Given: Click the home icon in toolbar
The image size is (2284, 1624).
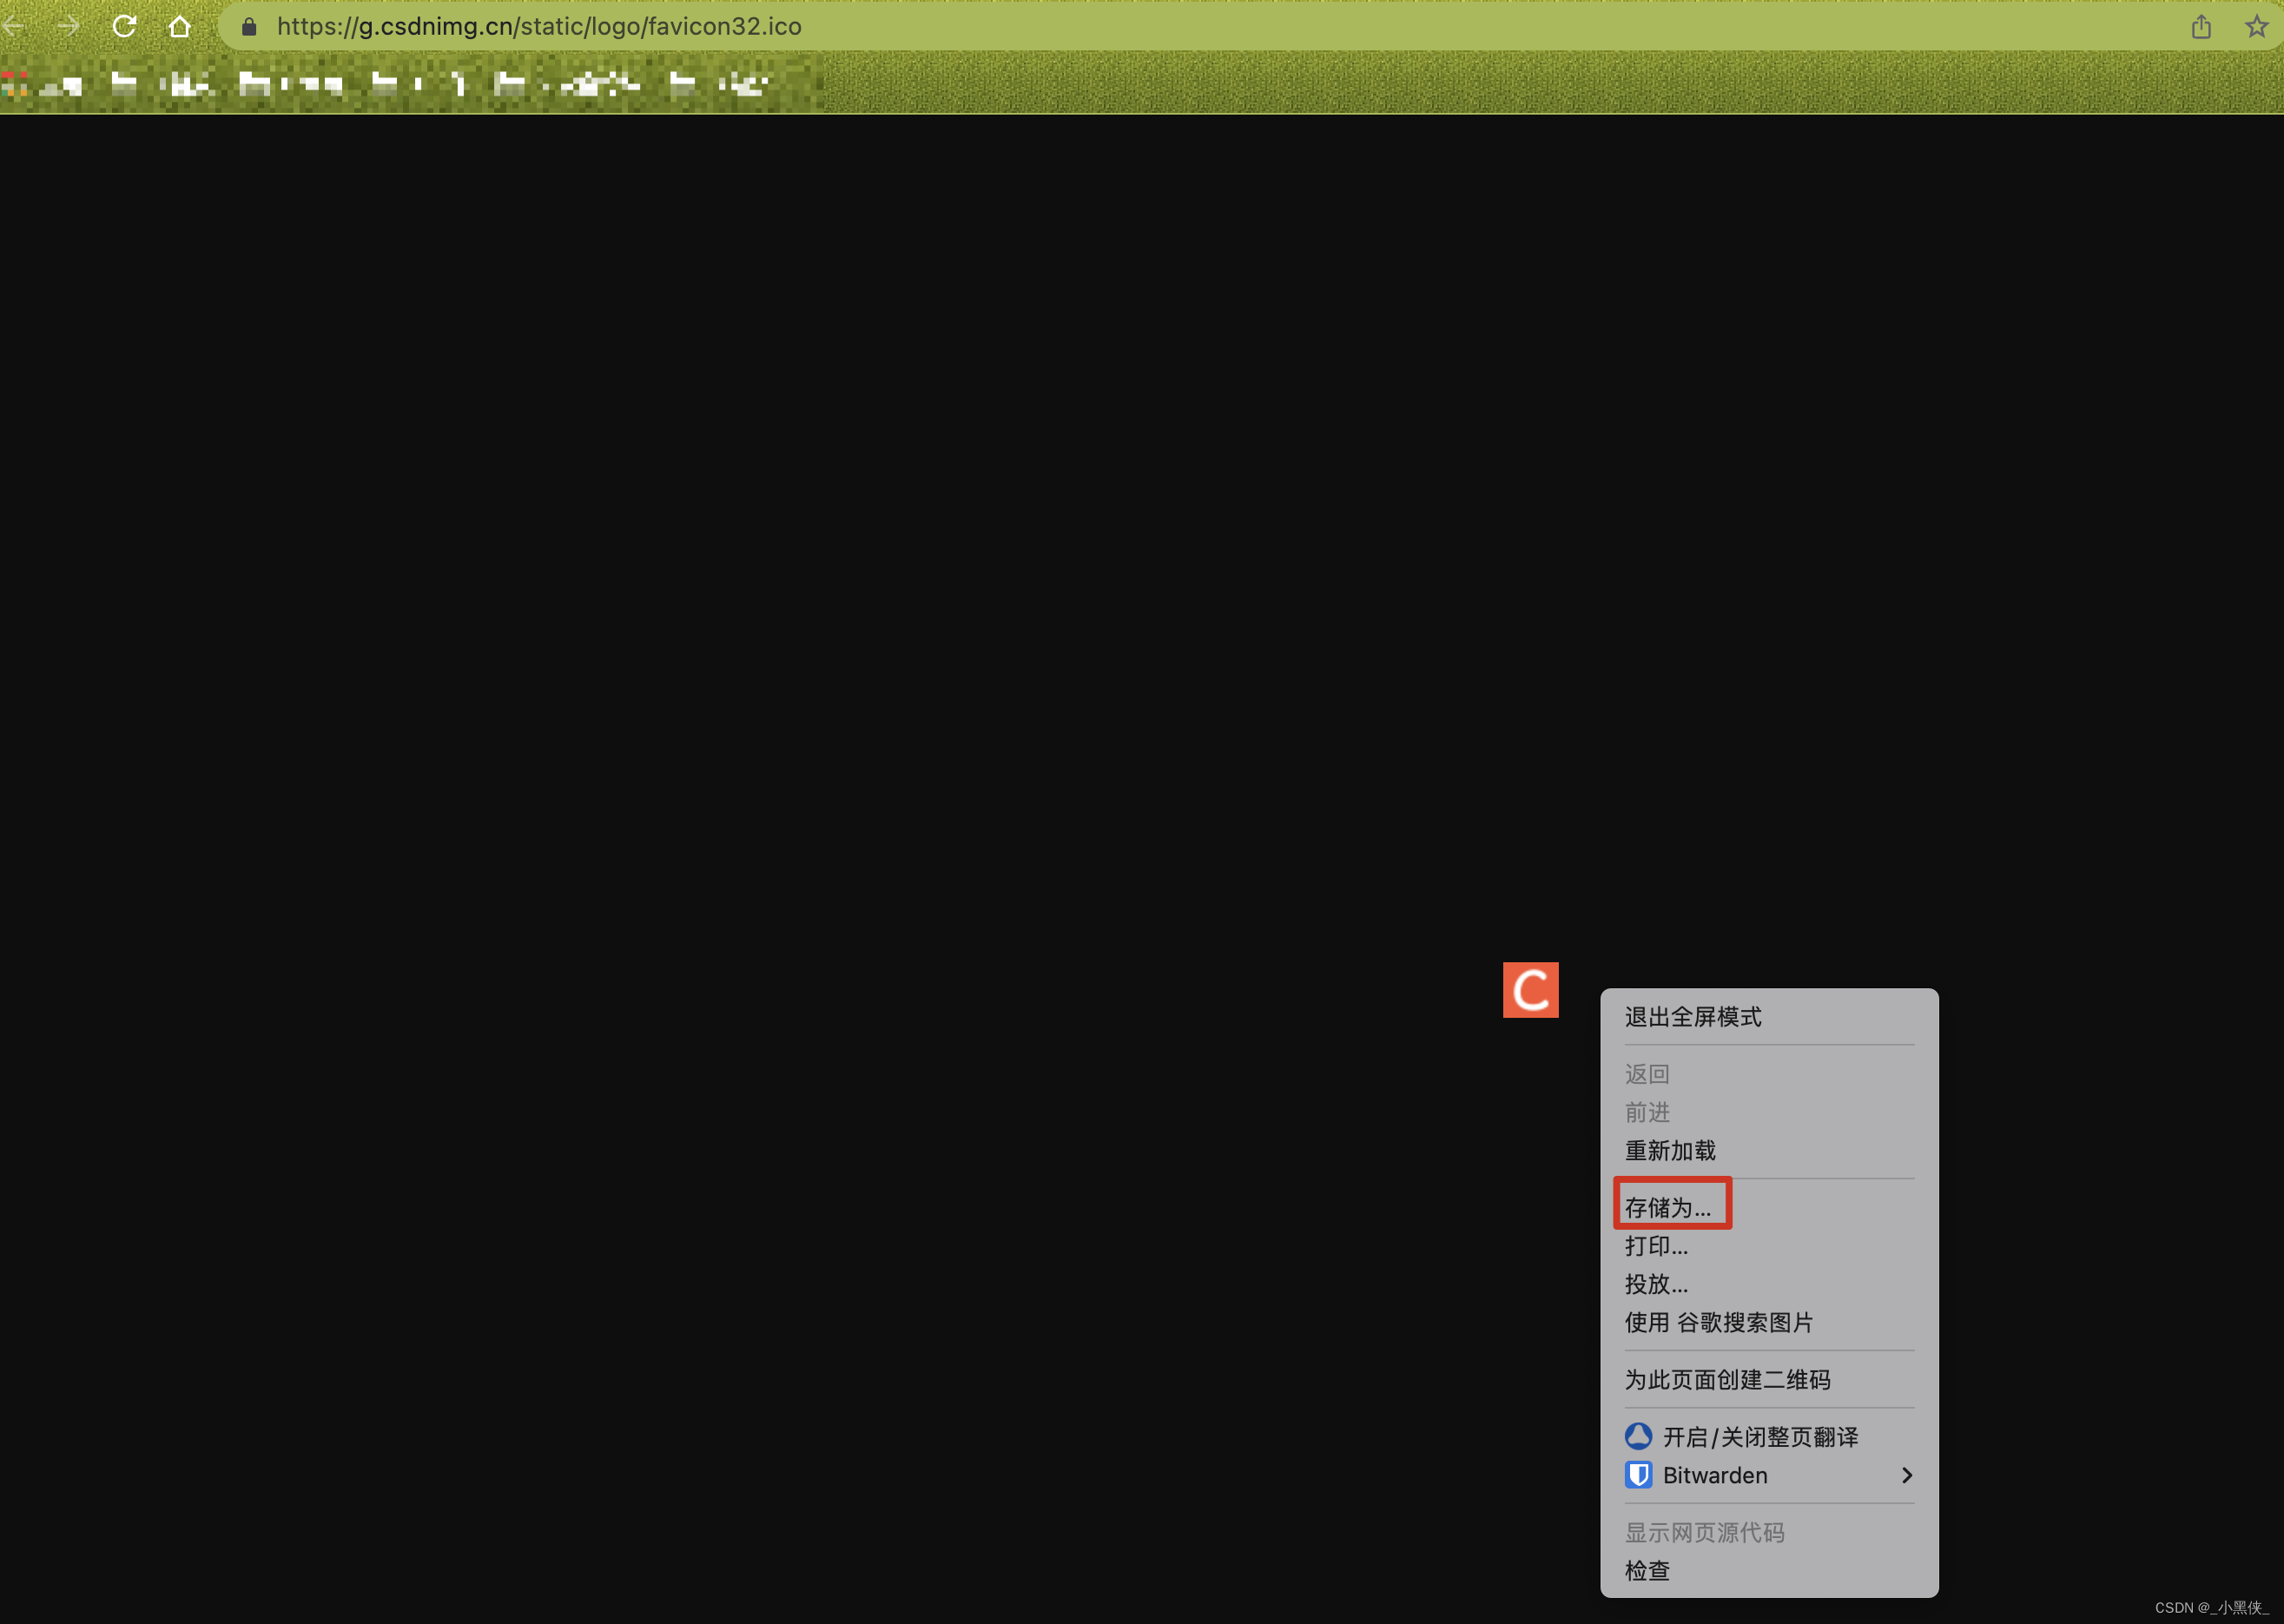Looking at the screenshot, I should click(x=180, y=26).
